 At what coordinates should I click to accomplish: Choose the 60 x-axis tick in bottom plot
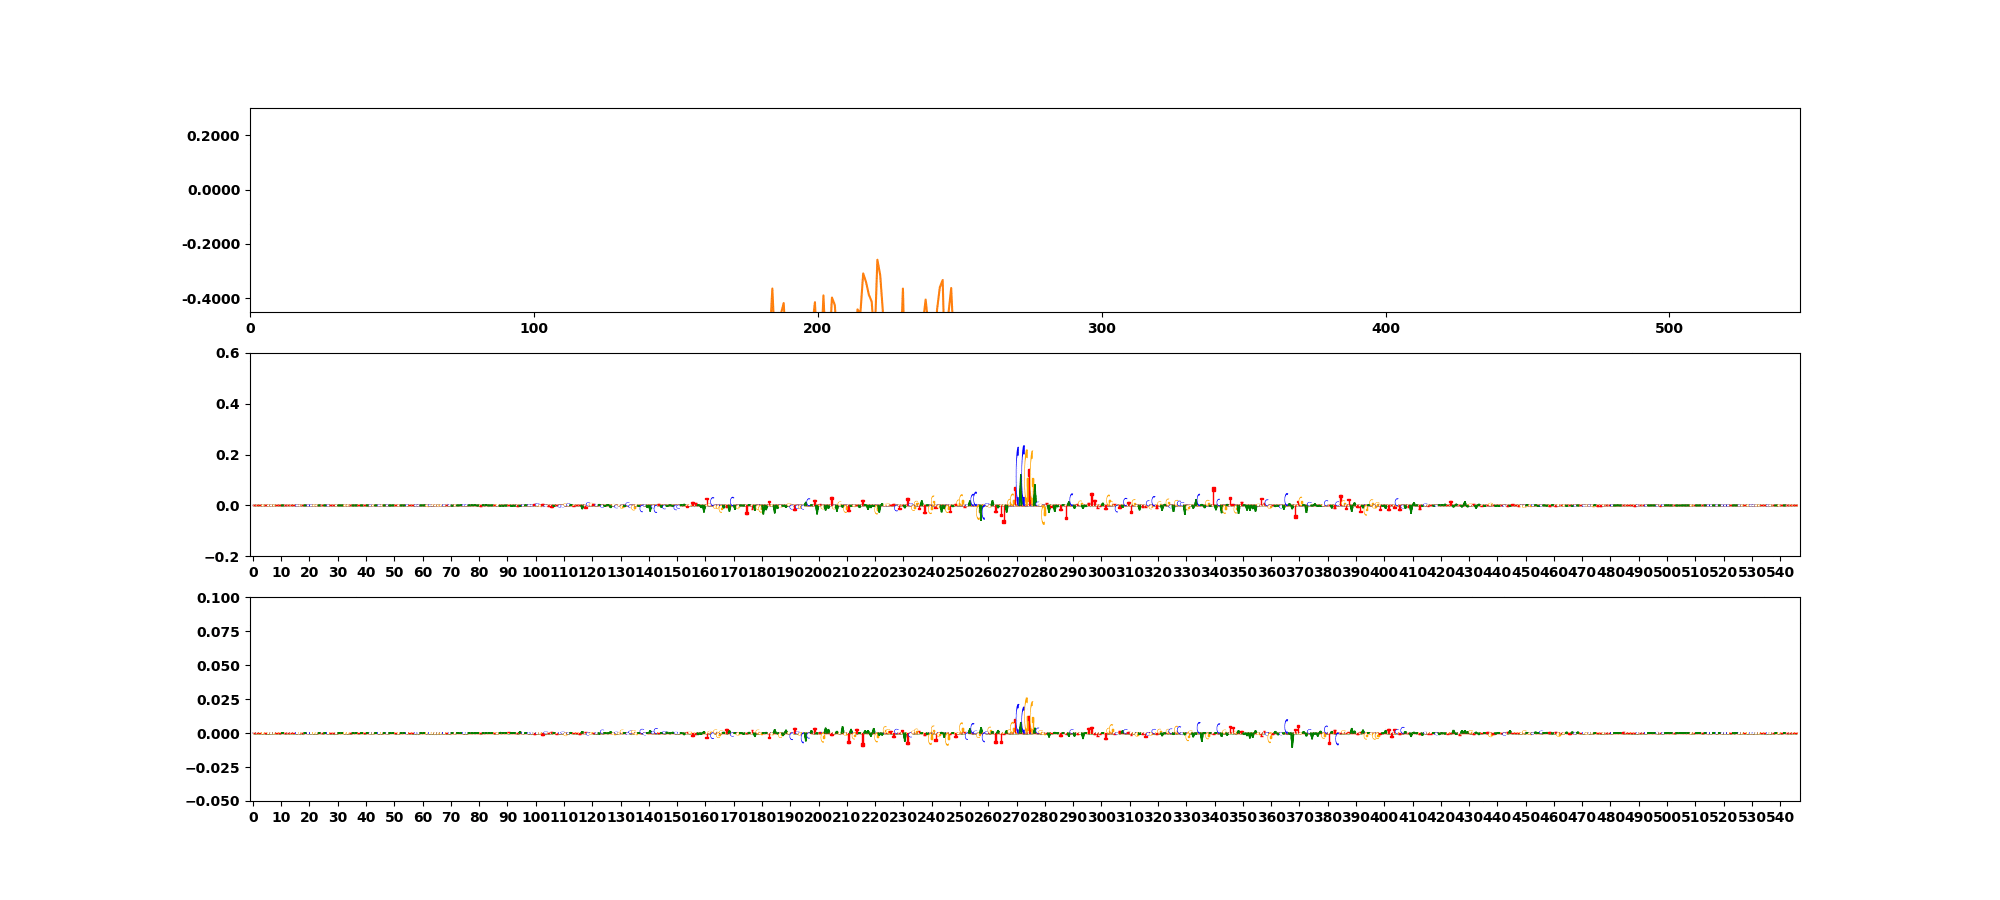(x=423, y=817)
